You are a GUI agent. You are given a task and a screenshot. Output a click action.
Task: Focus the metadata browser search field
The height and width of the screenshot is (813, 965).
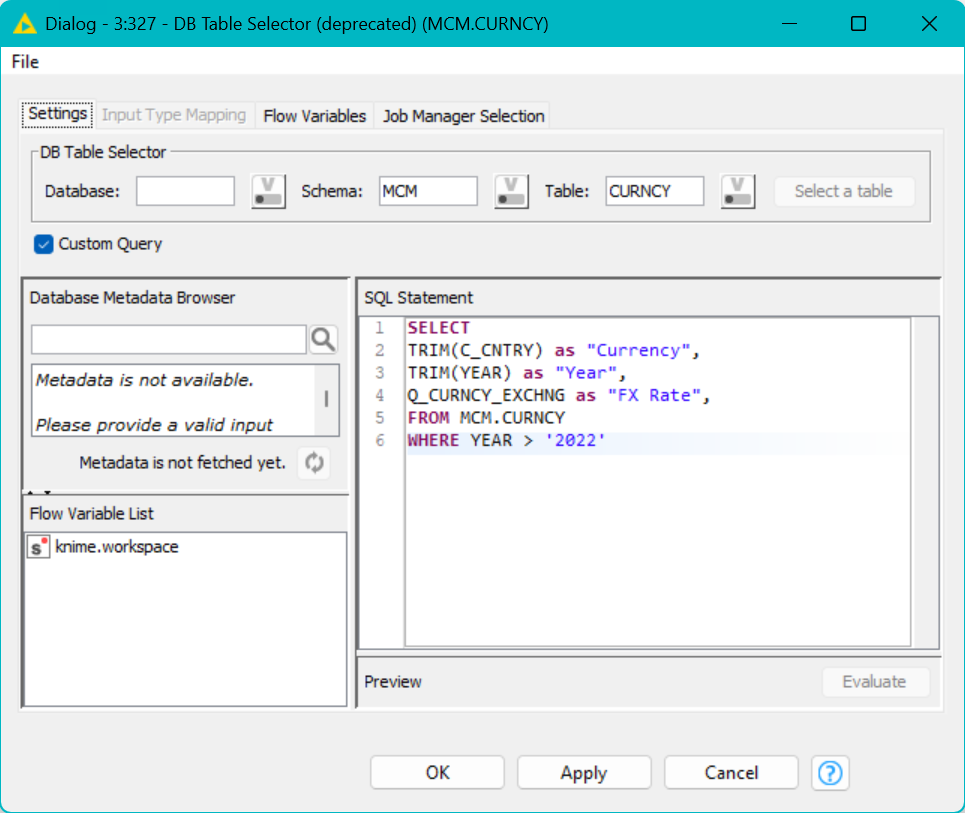pyautogui.click(x=168, y=340)
